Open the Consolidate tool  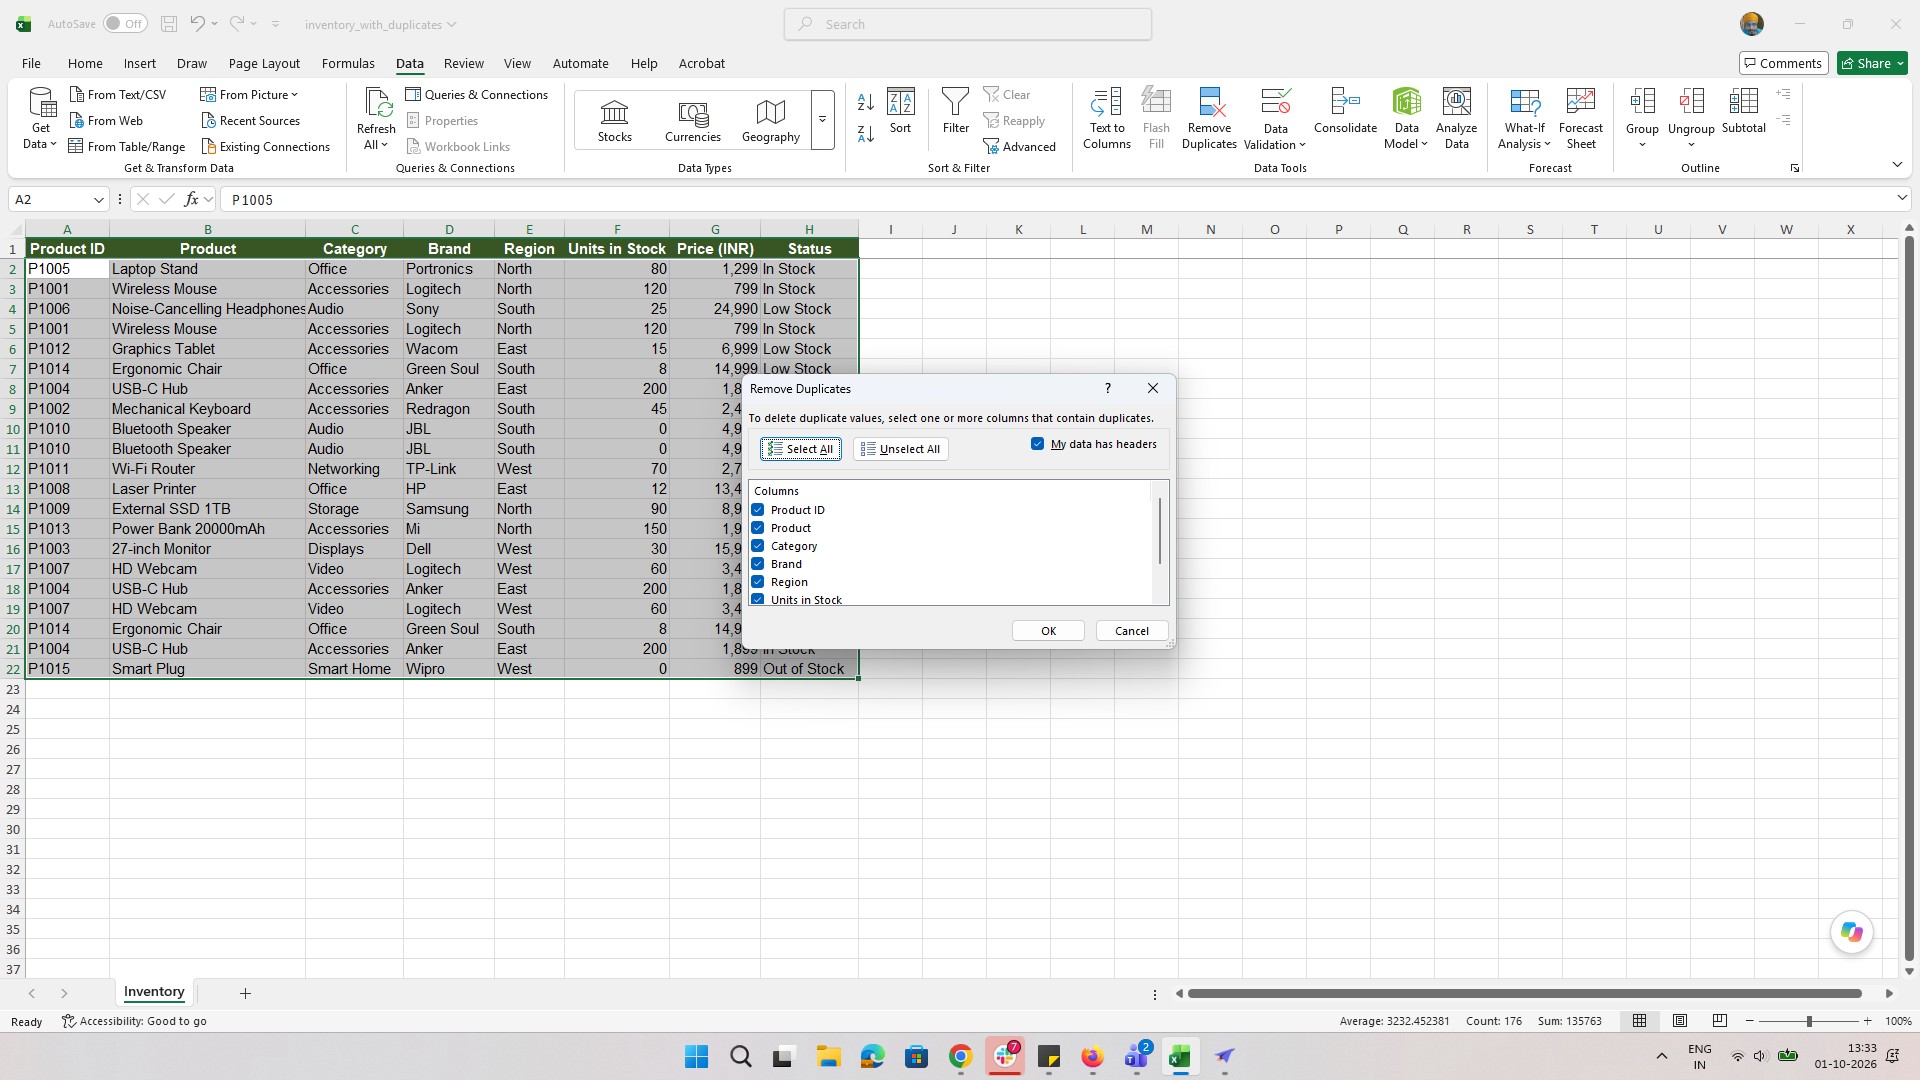point(1345,111)
